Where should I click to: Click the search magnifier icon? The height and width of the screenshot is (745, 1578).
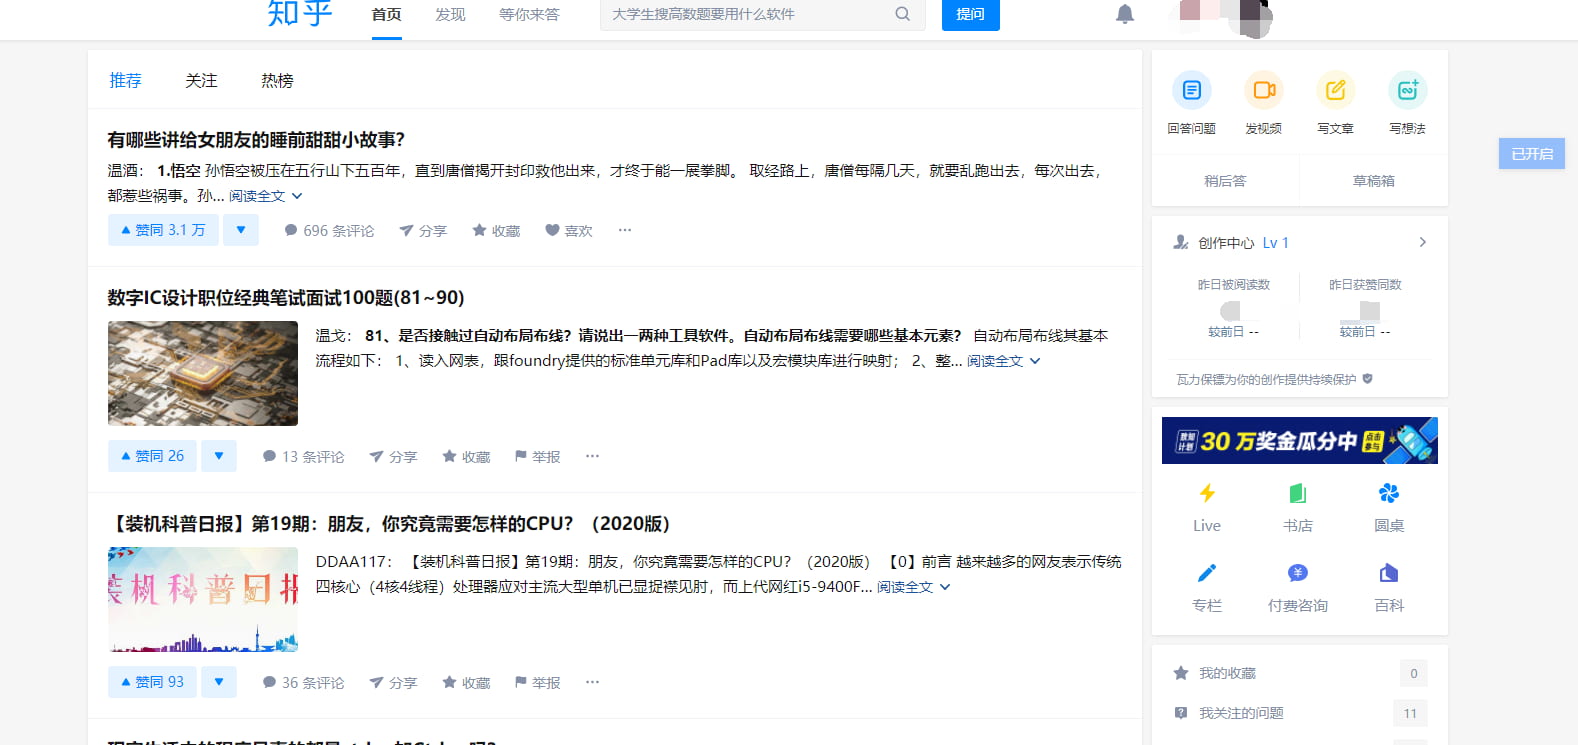[902, 14]
